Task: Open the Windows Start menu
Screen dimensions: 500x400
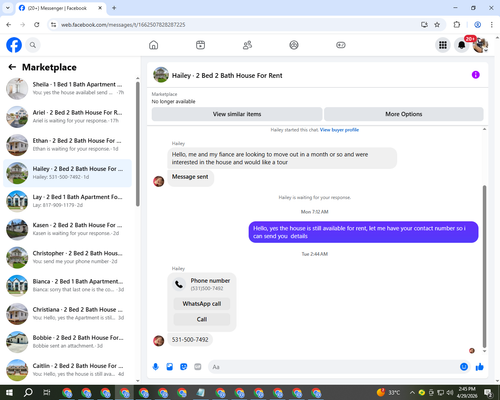Action: (9, 393)
